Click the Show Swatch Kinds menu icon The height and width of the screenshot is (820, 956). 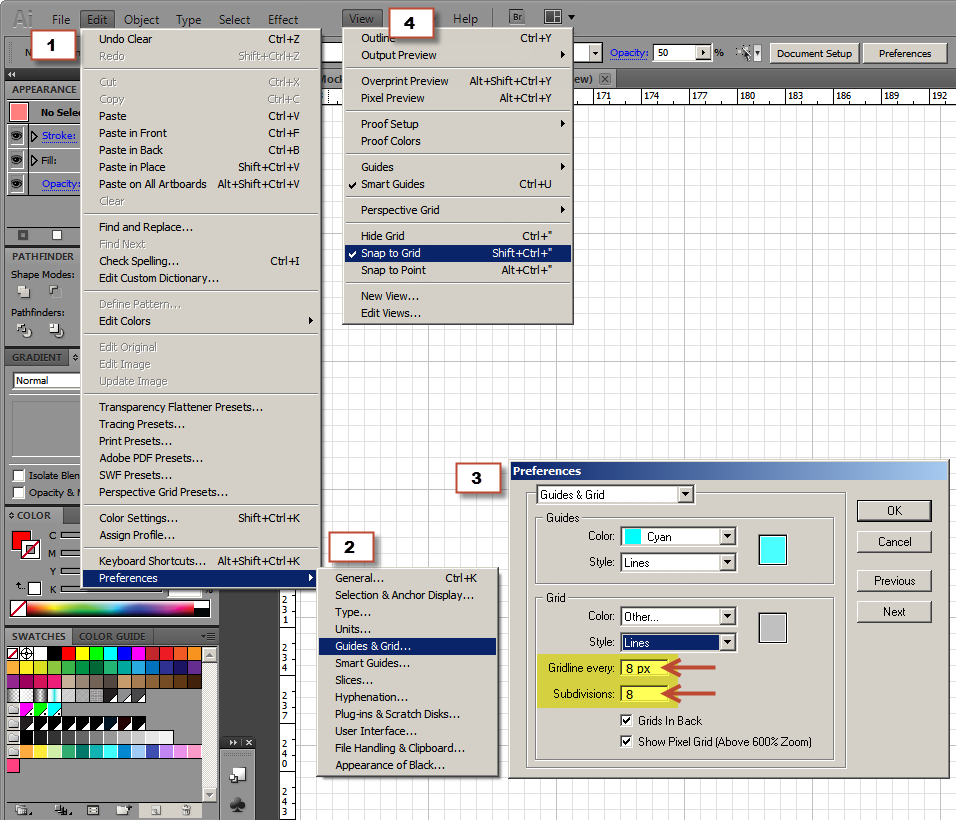pyautogui.click(x=62, y=810)
